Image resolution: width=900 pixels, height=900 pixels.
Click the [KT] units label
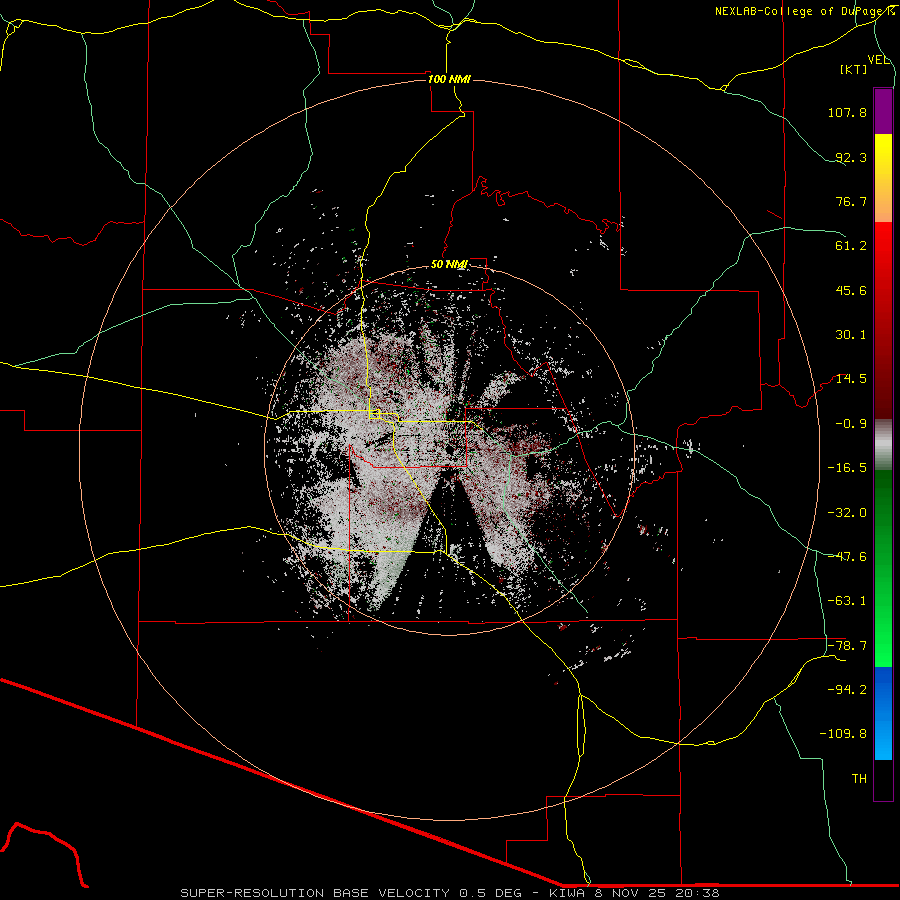[853, 69]
